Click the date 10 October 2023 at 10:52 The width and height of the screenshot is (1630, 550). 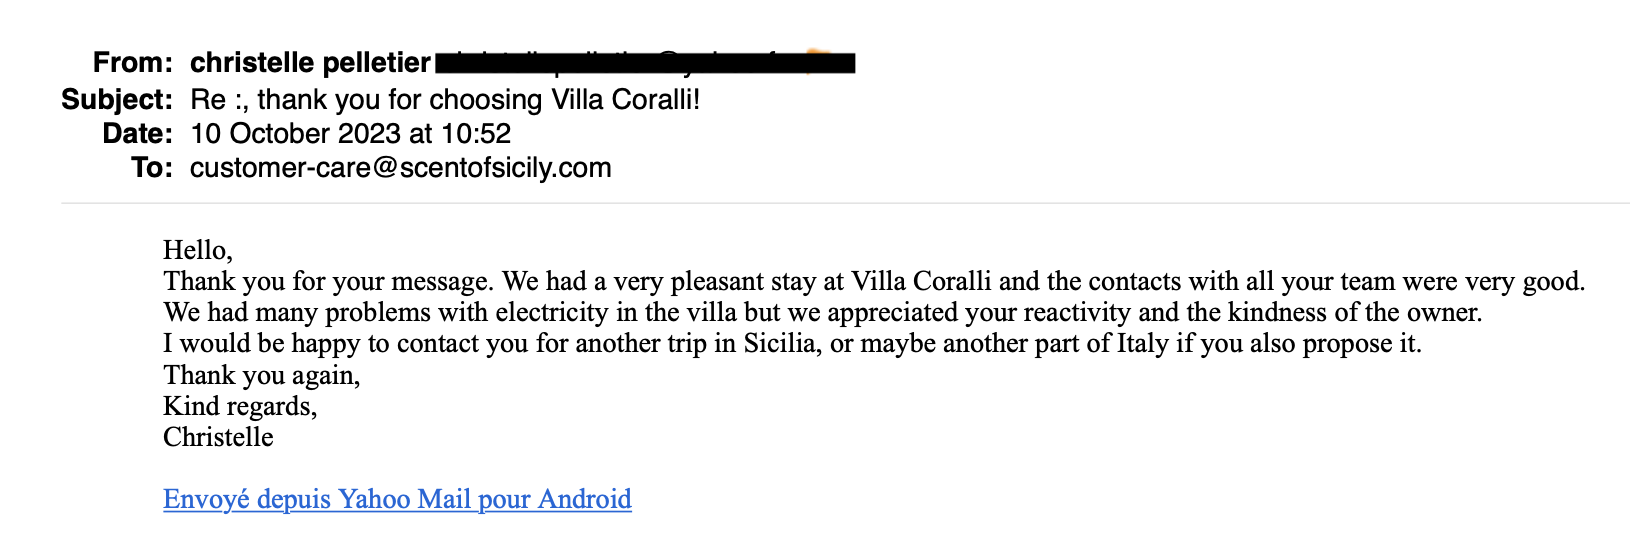350,134
